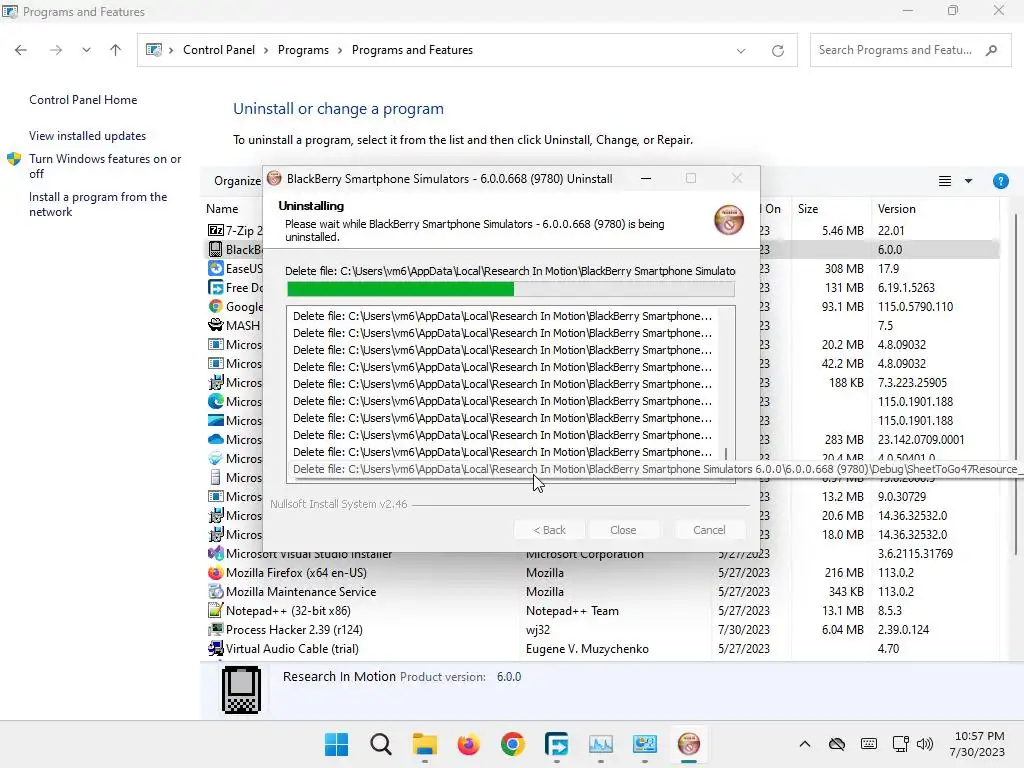Viewport: 1024px width, 768px height.
Task: Select the MASH program icon
Action: [216, 325]
